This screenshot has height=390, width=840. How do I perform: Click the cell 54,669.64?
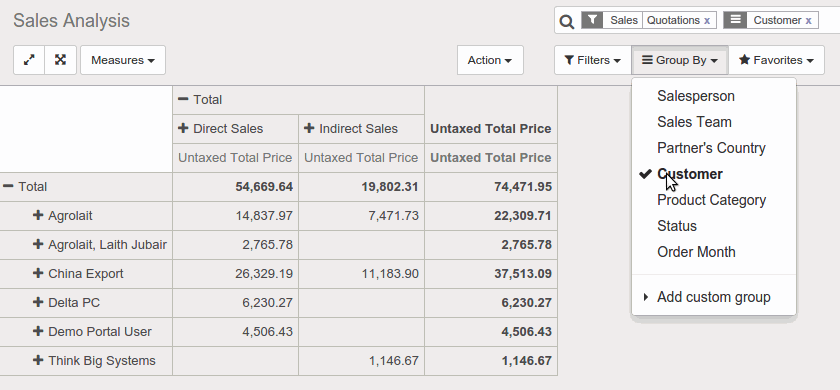(235, 186)
